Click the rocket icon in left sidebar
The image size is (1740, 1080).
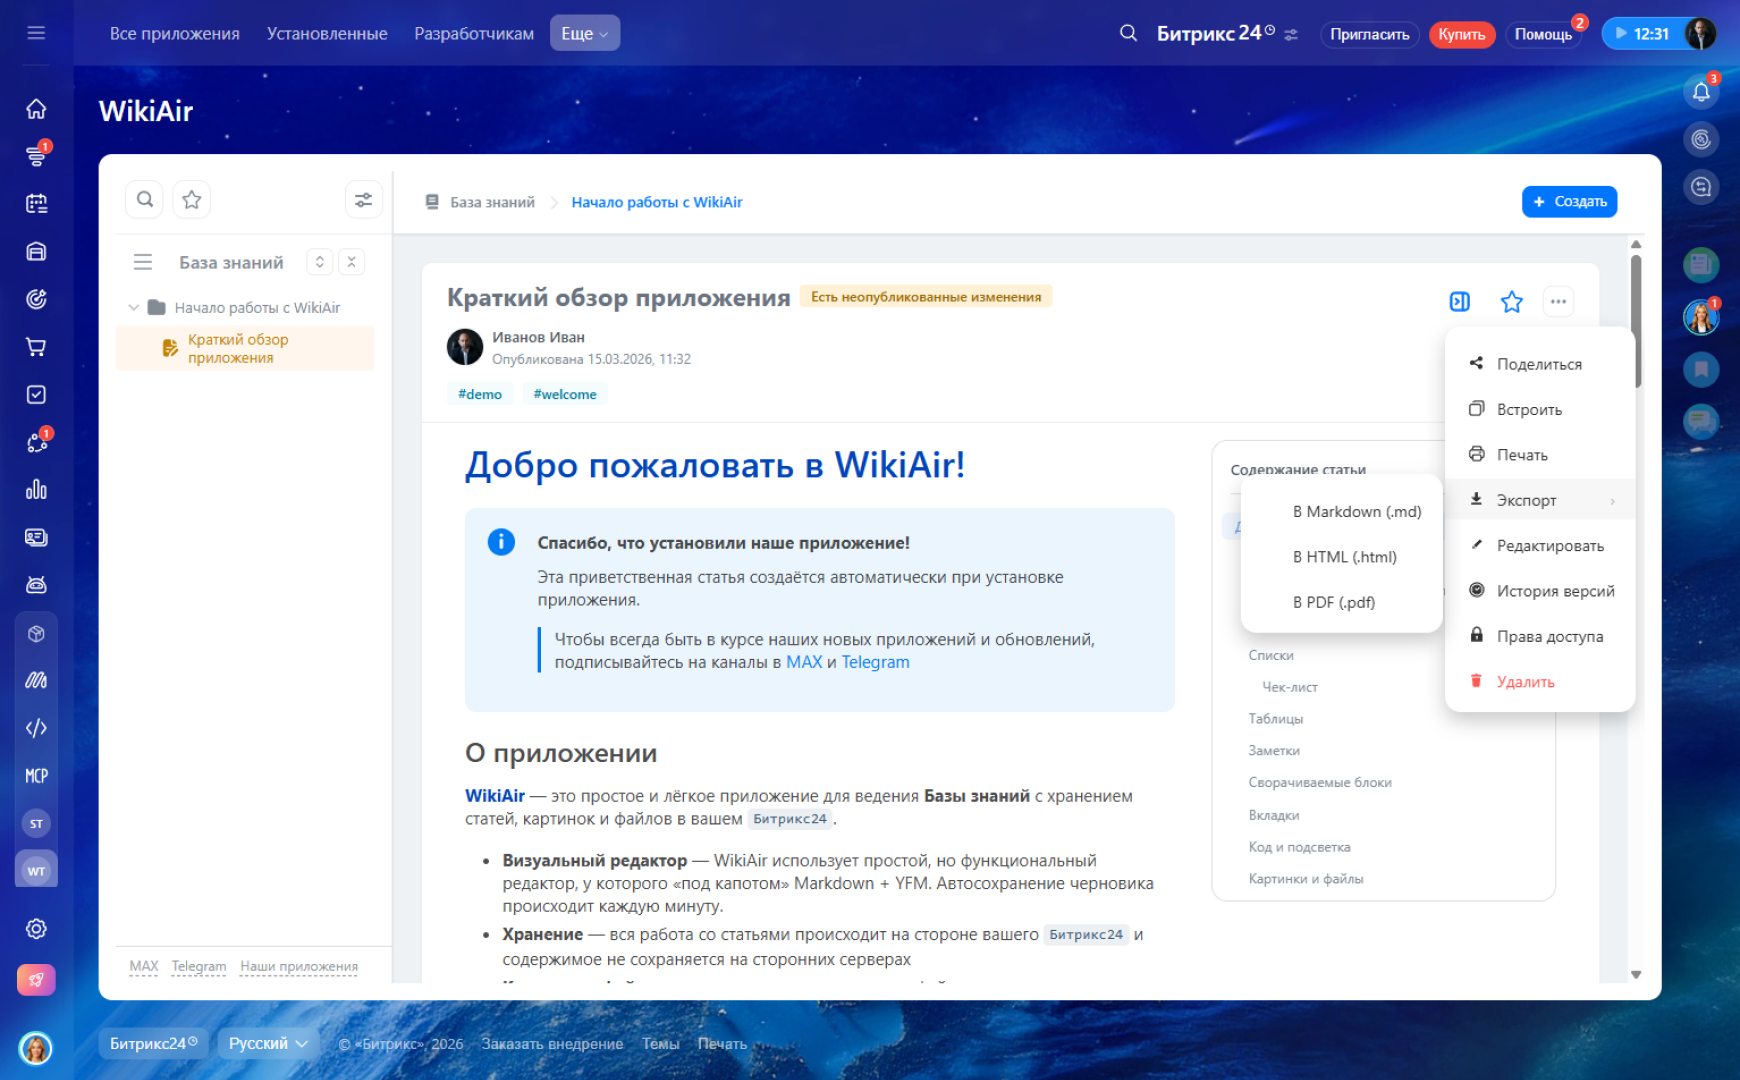36,980
